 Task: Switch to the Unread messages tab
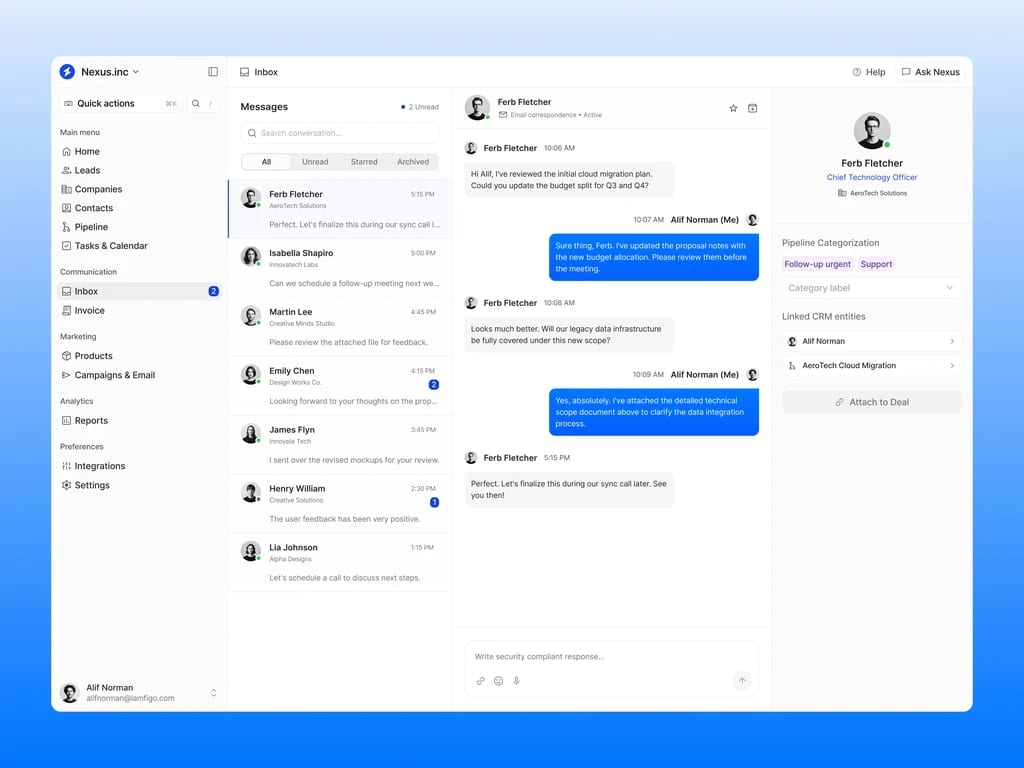point(315,162)
